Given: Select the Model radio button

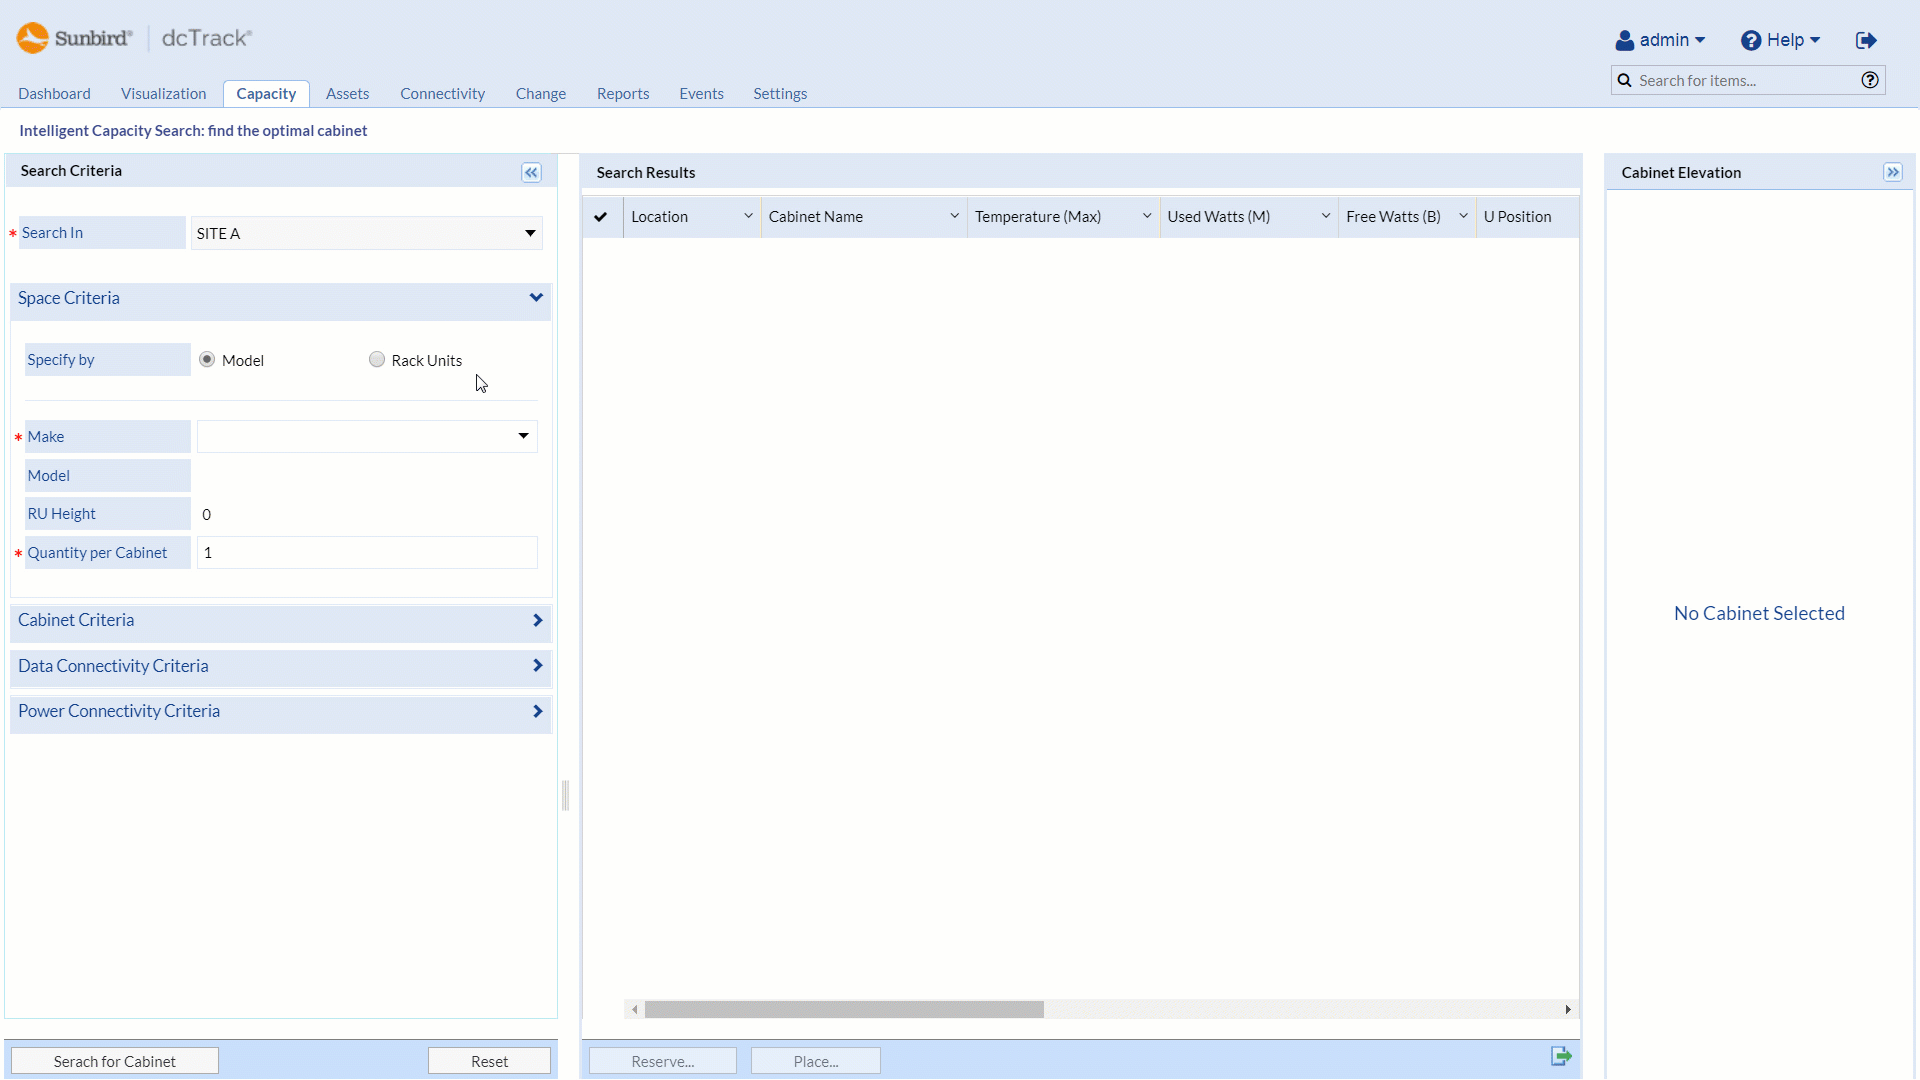Looking at the screenshot, I should [207, 360].
